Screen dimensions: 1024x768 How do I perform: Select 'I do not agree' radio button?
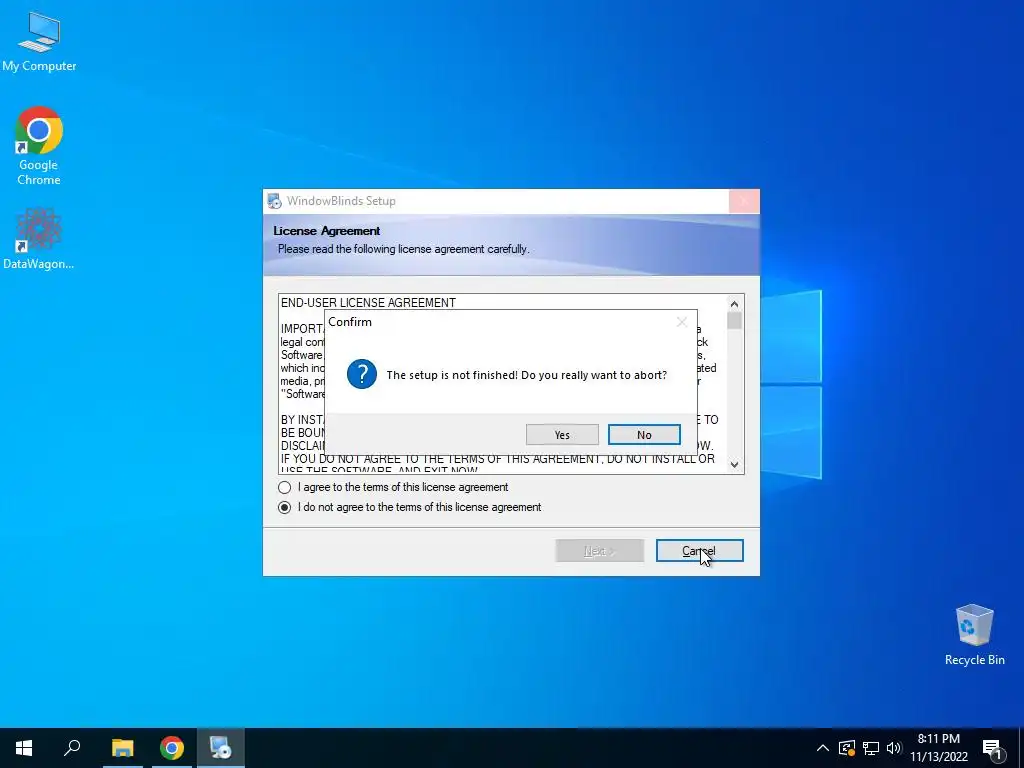(285, 507)
